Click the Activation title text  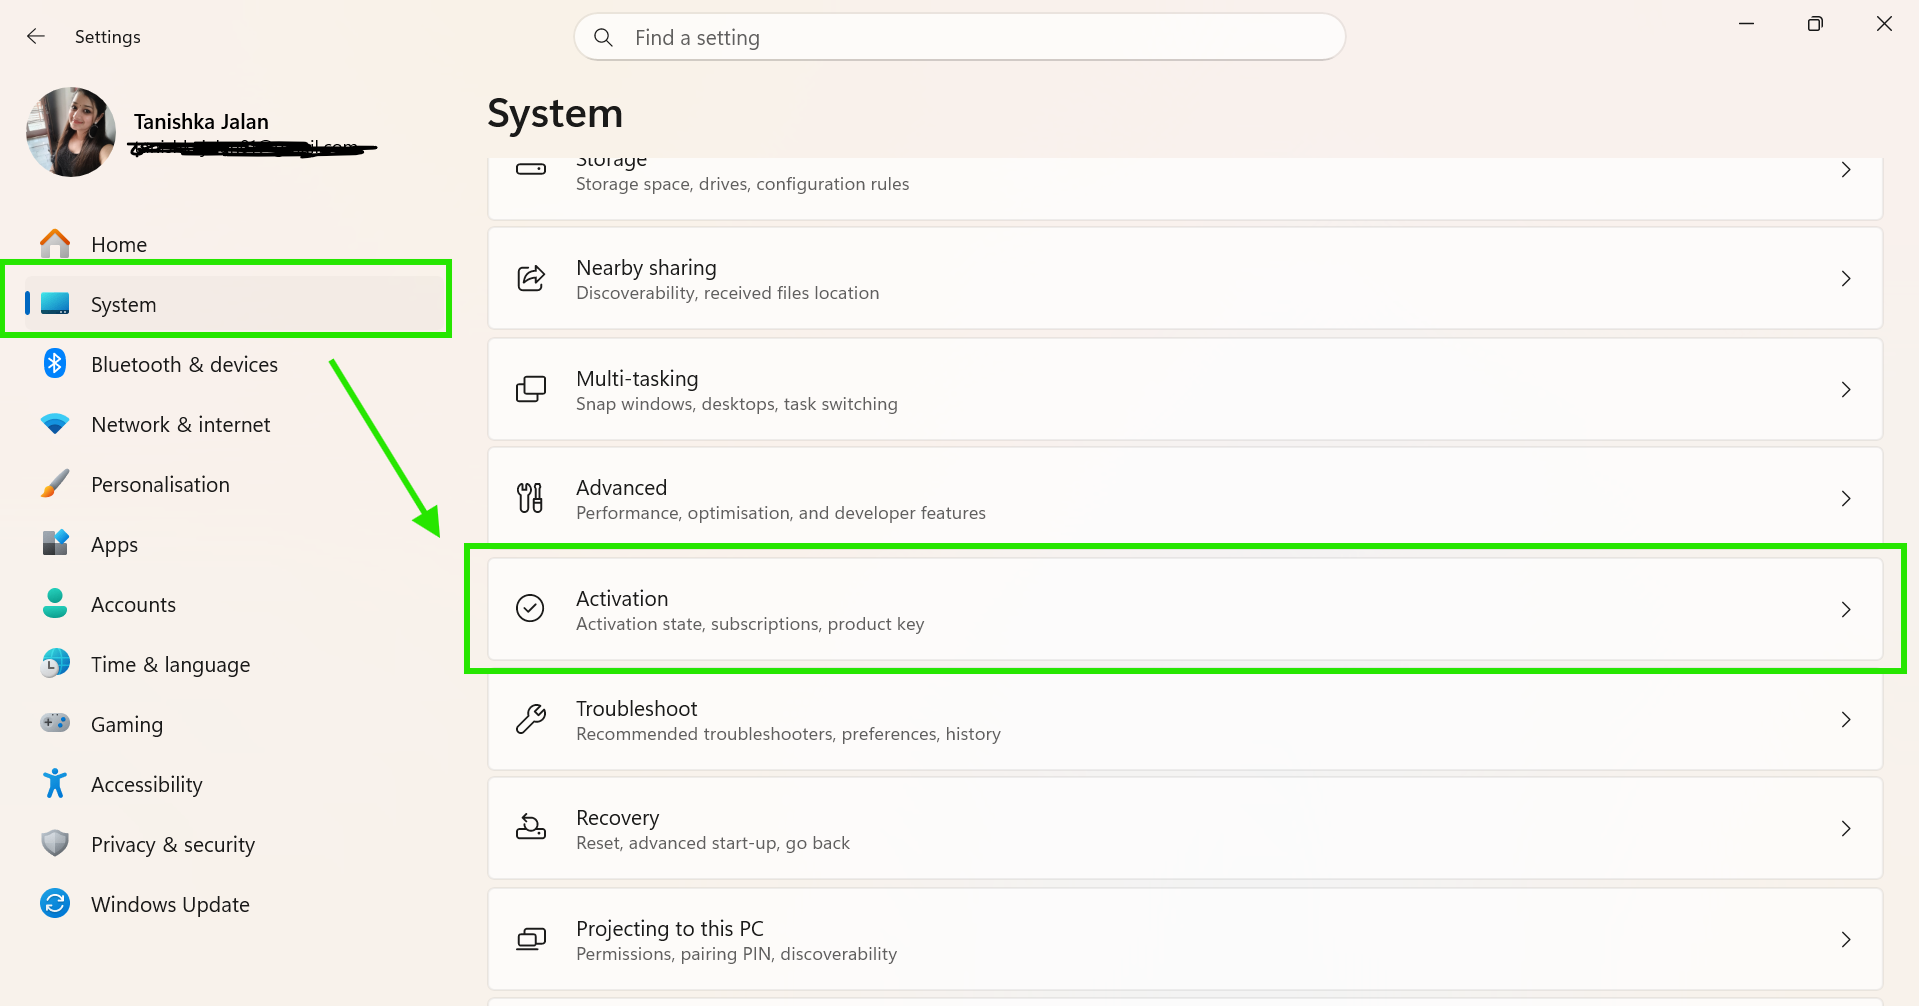click(x=622, y=598)
